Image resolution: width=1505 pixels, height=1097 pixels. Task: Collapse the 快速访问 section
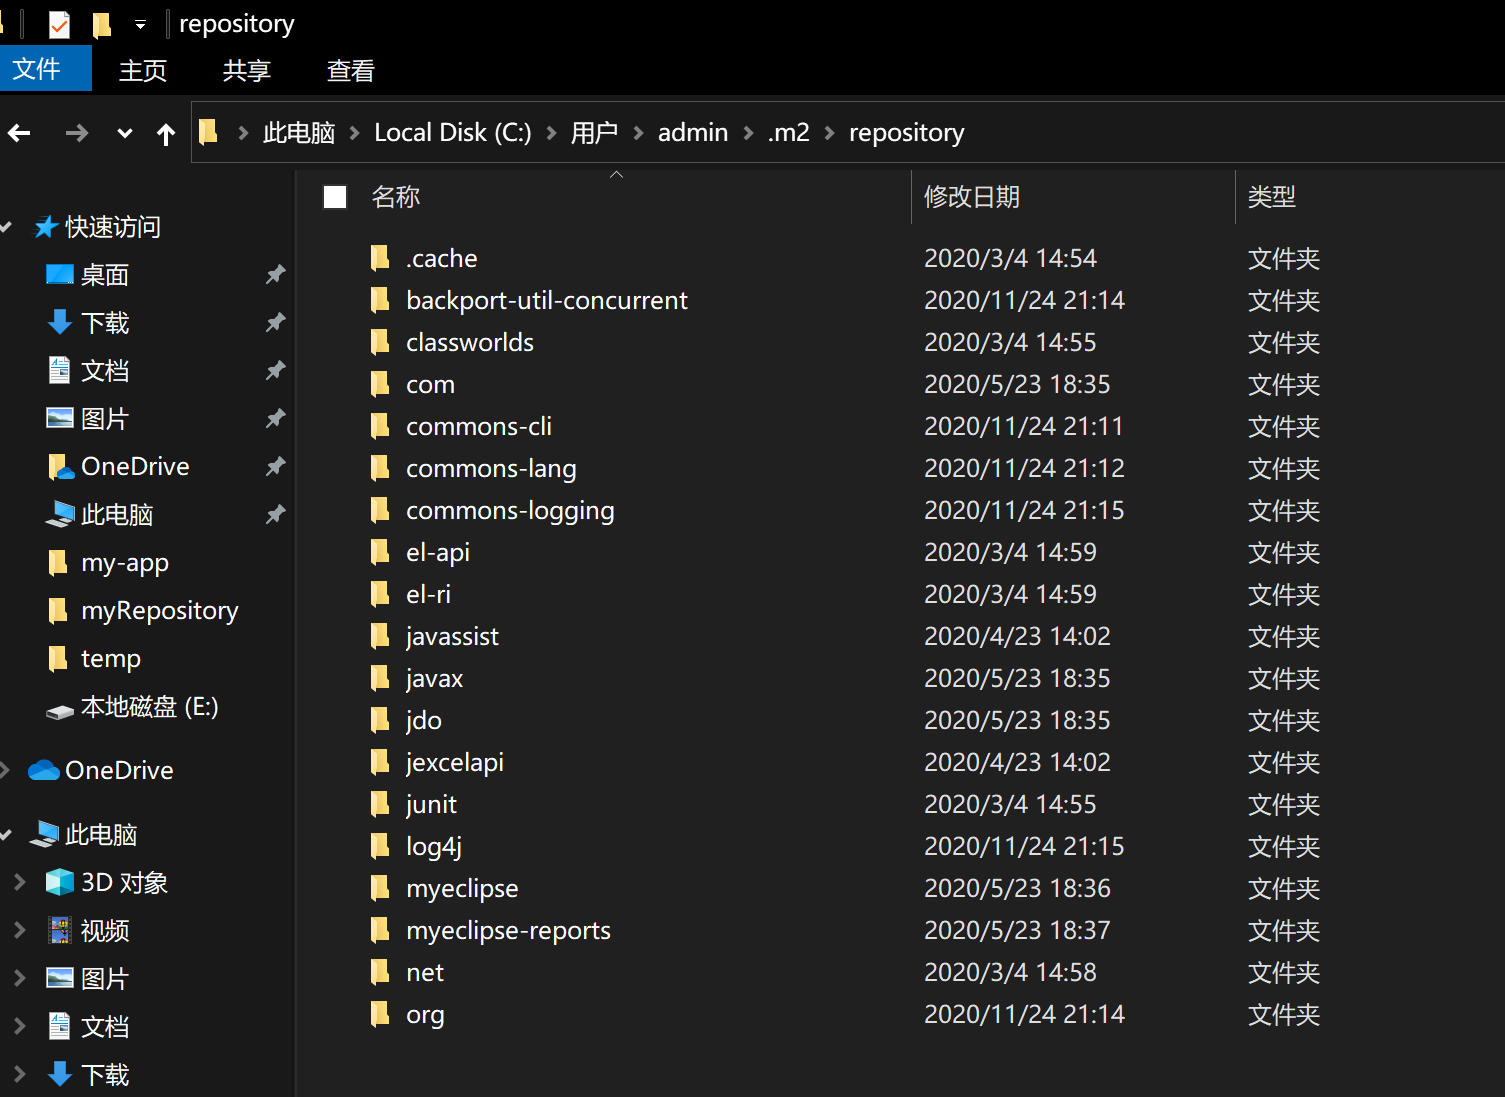tap(6, 227)
